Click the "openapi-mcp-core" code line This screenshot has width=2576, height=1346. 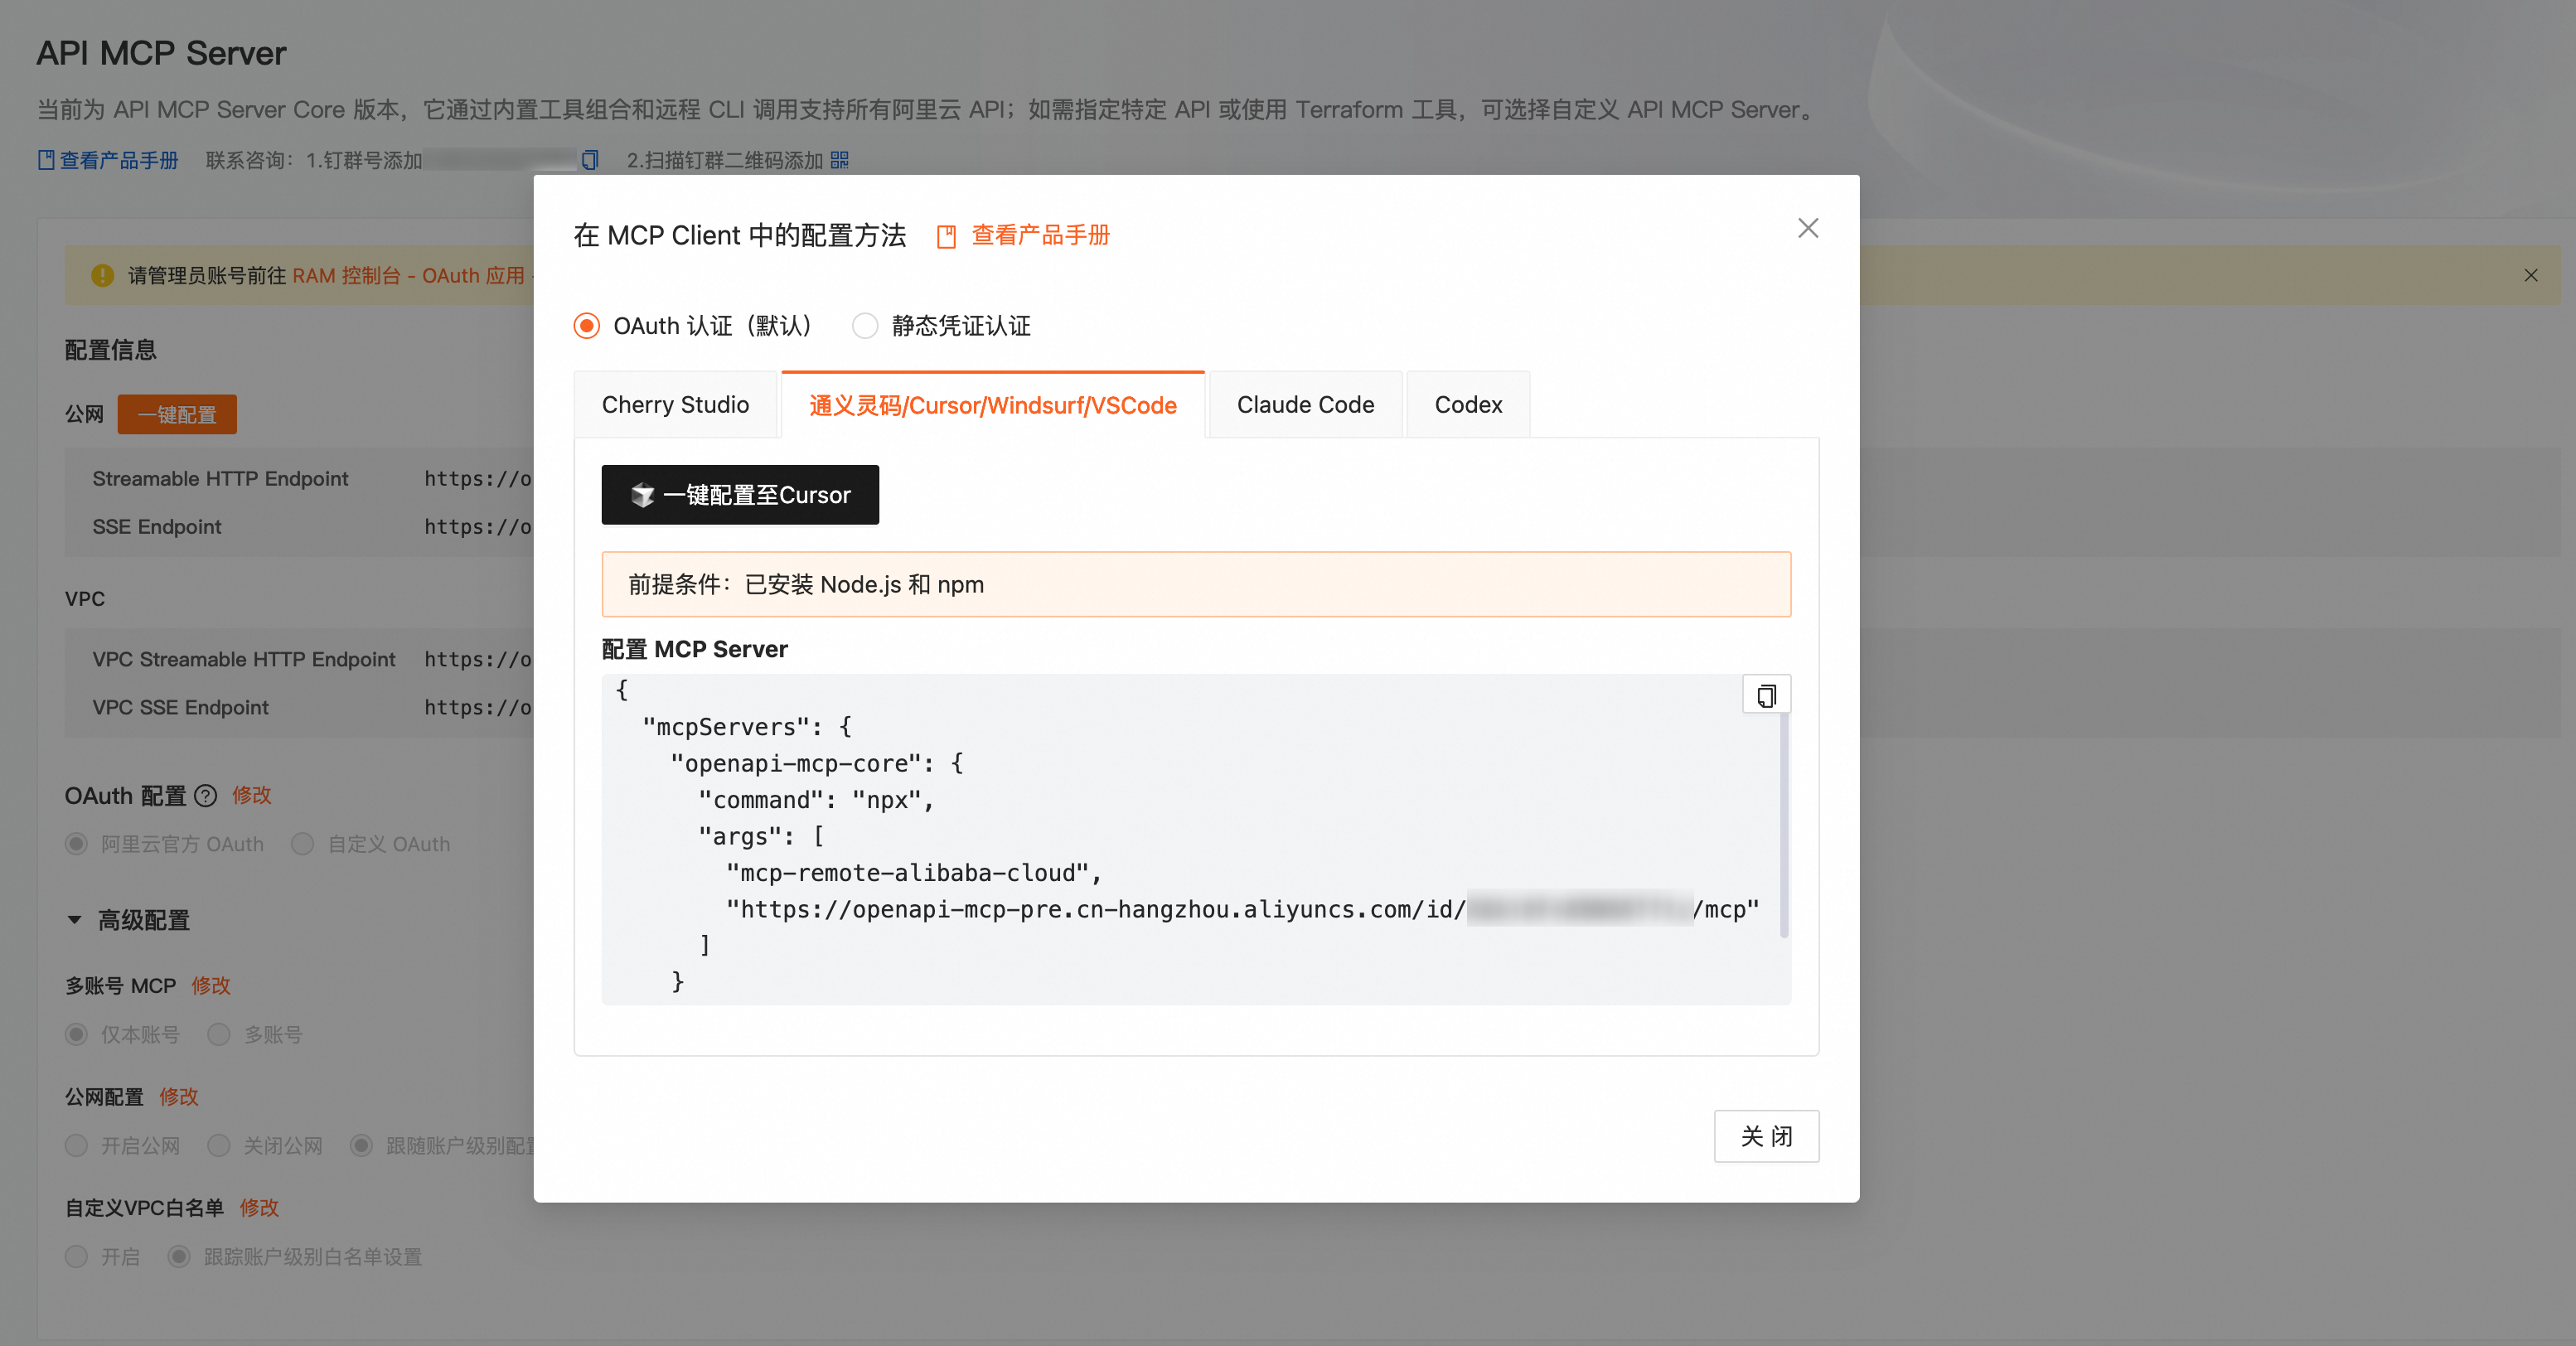pos(817,764)
